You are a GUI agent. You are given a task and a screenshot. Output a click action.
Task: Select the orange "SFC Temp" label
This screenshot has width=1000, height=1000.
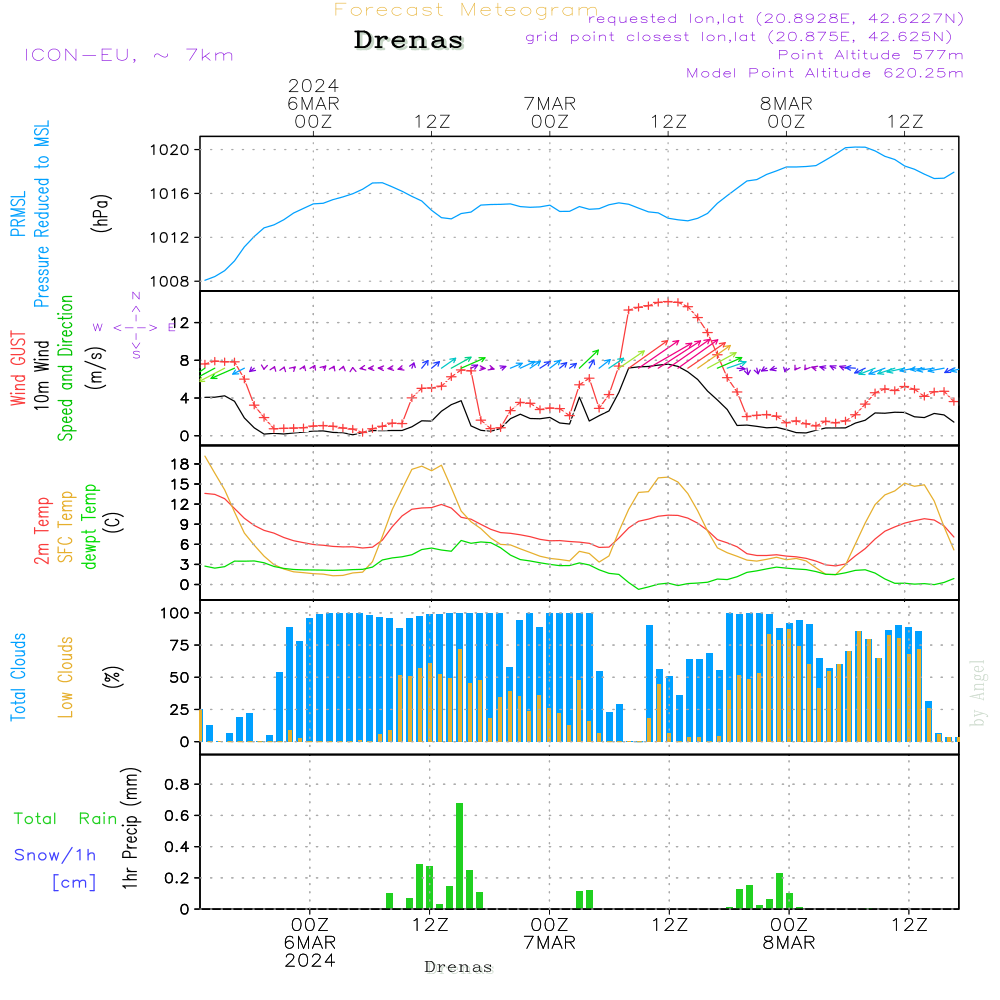[66, 527]
